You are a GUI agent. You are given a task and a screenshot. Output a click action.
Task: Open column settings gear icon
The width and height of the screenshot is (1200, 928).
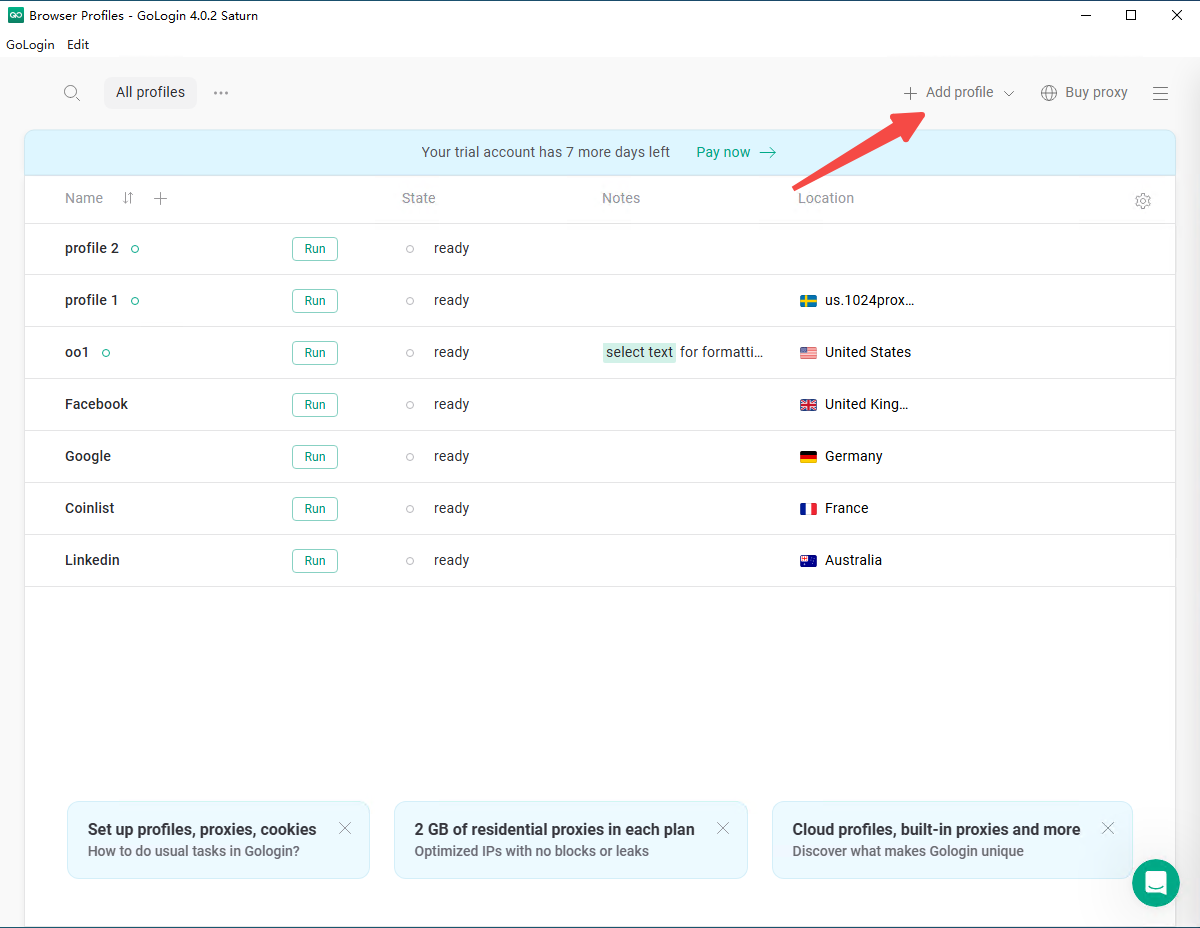[x=1143, y=201]
